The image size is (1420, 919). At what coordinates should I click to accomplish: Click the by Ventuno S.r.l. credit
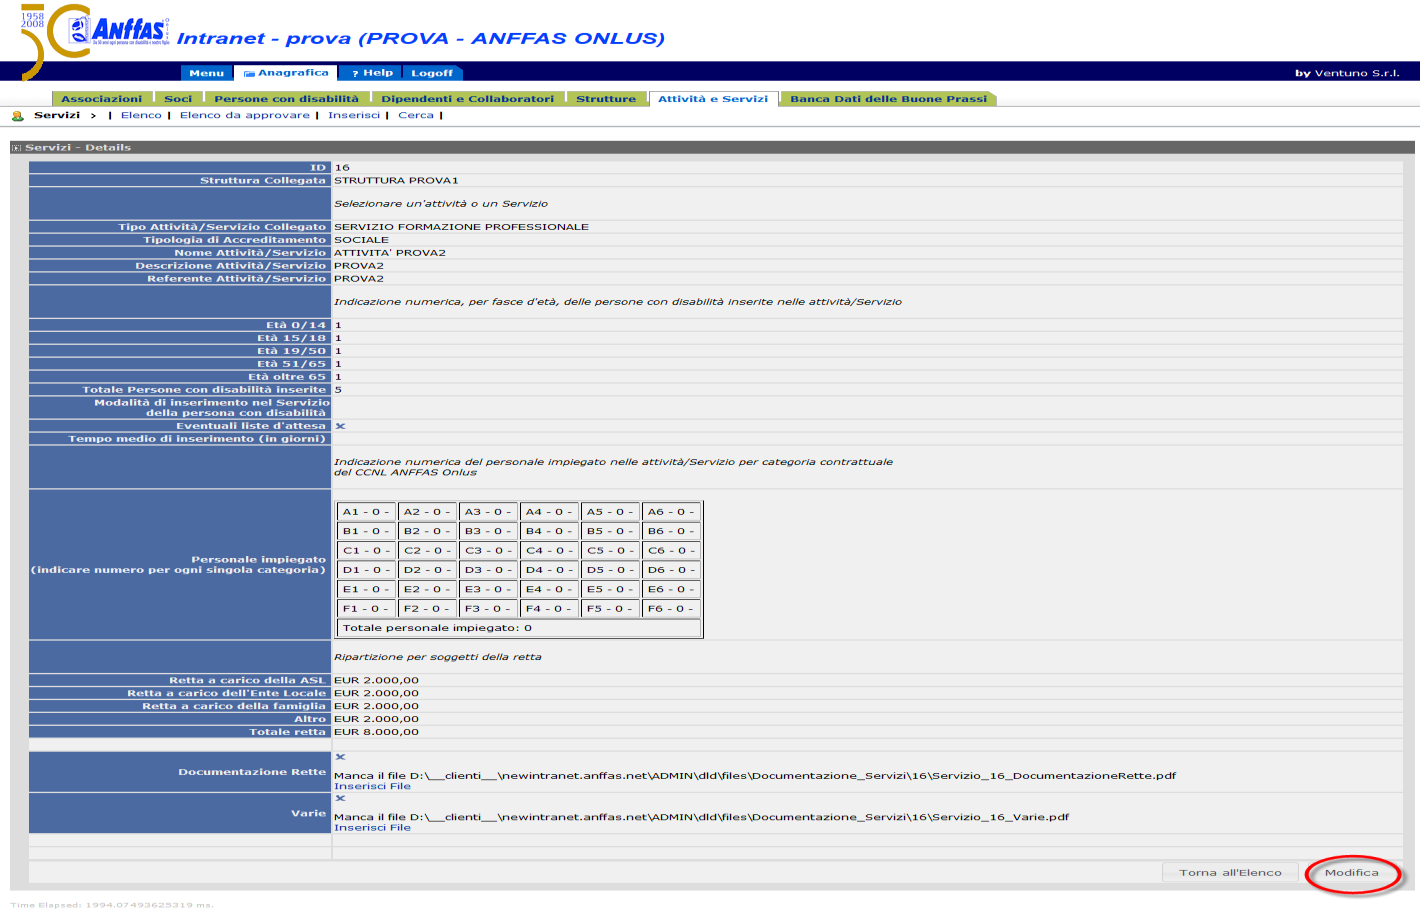point(1347,73)
